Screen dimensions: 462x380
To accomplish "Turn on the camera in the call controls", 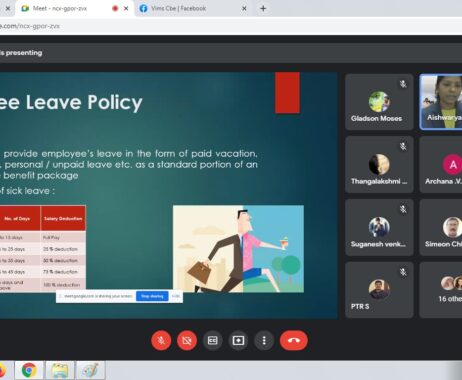I will click(x=187, y=340).
